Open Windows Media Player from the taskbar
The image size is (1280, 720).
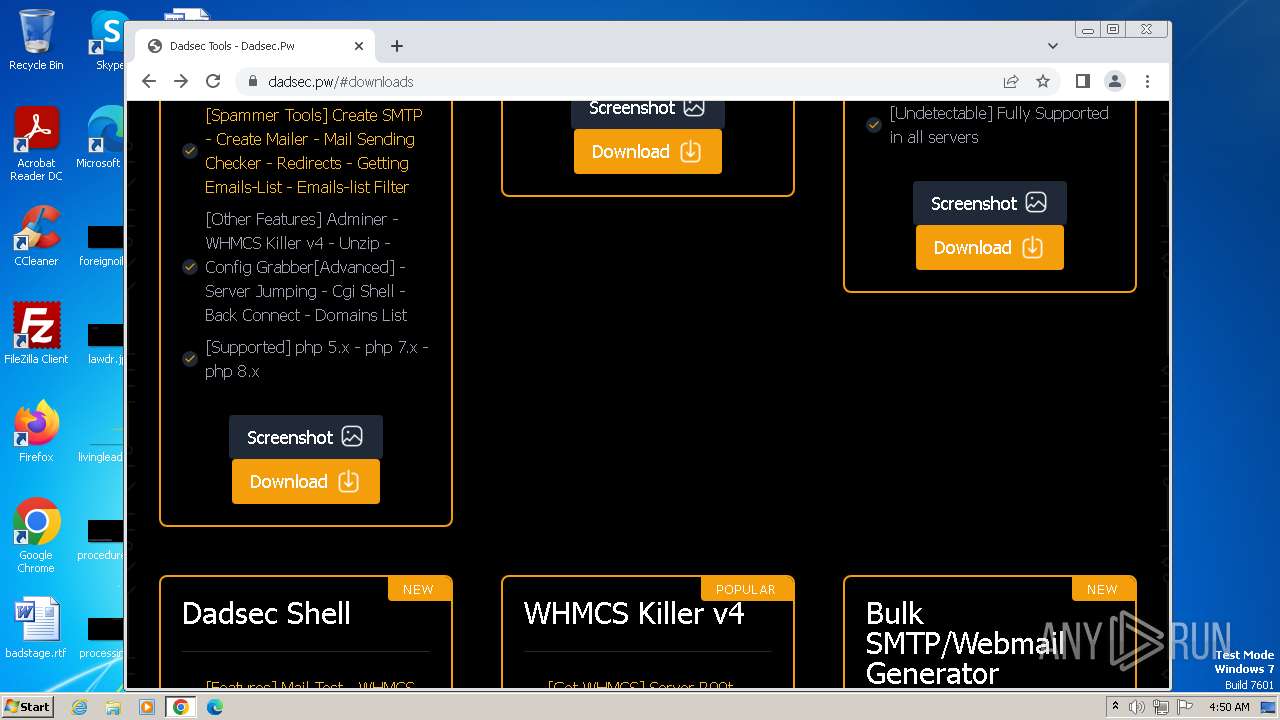[146, 707]
